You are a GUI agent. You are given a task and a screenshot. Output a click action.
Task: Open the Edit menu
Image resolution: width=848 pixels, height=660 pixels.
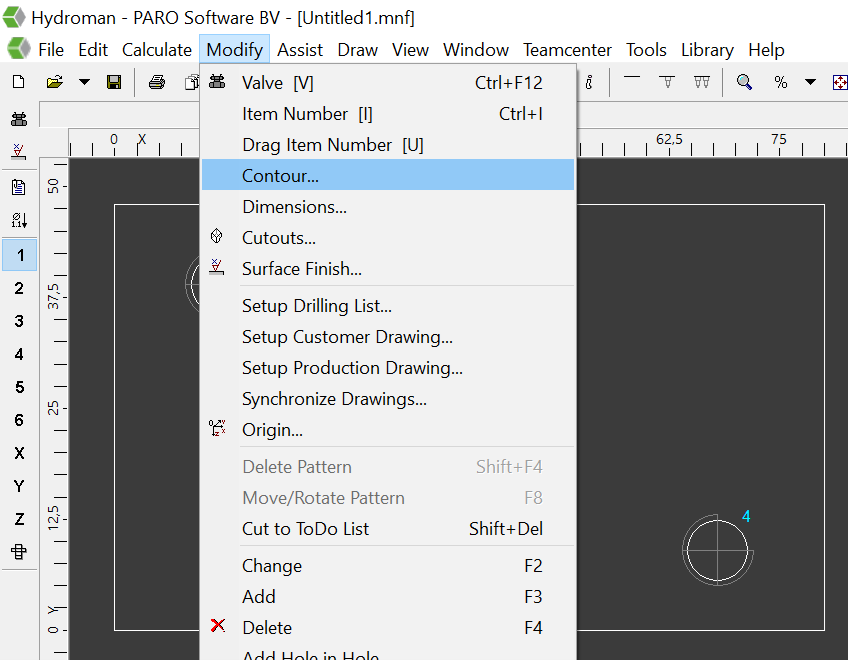[x=93, y=50]
